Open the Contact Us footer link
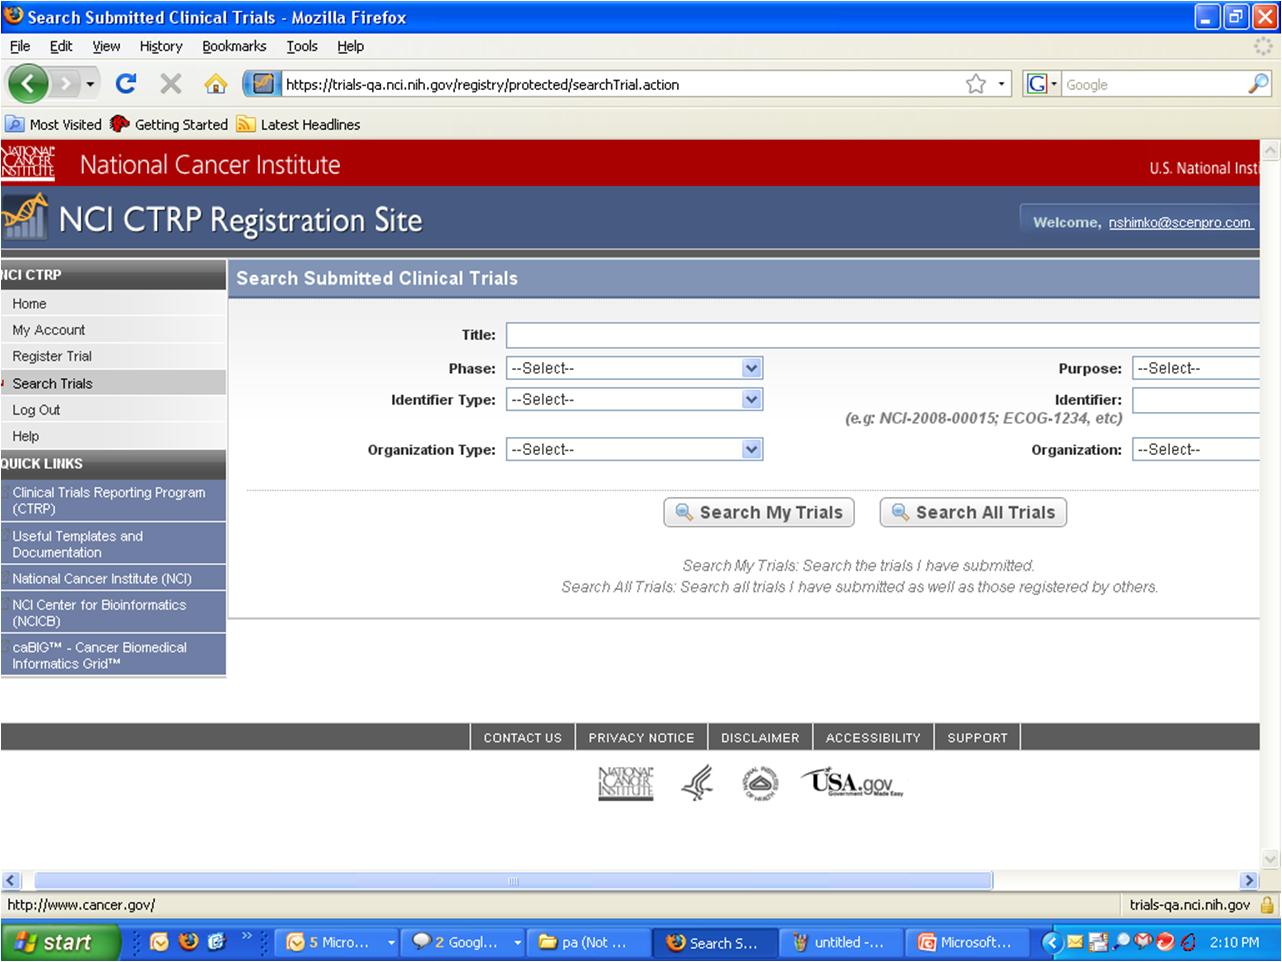 tap(523, 738)
